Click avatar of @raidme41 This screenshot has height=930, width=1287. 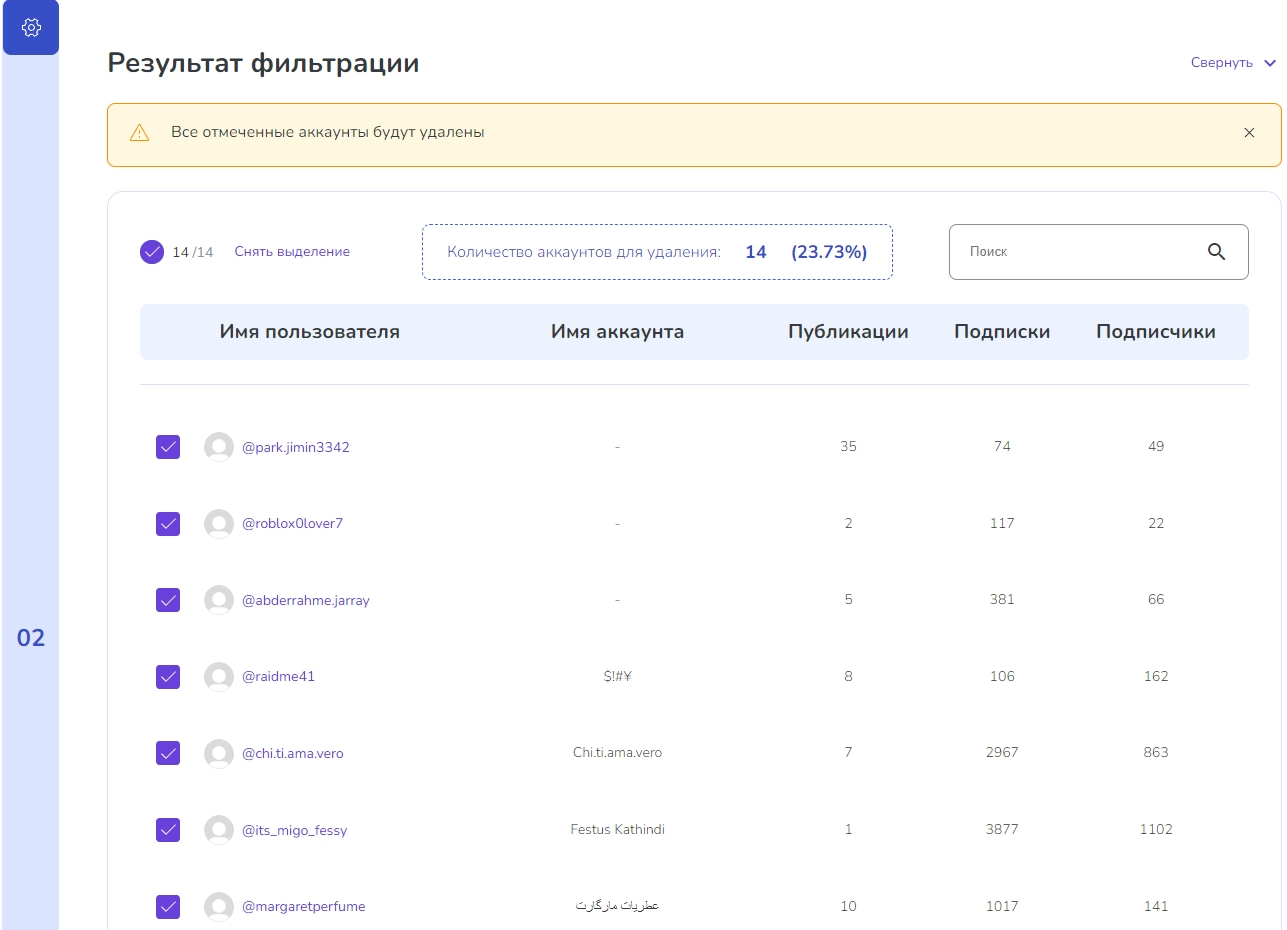tap(219, 677)
